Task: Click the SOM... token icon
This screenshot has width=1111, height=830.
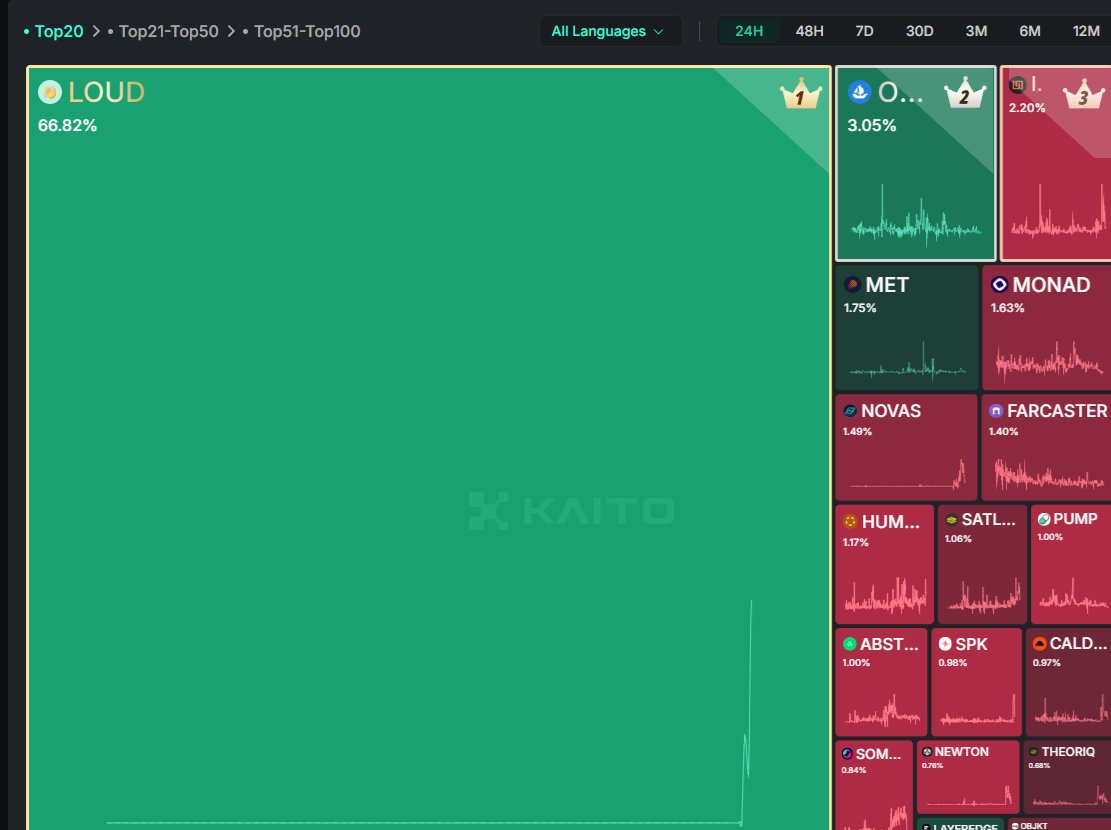Action: coord(847,754)
